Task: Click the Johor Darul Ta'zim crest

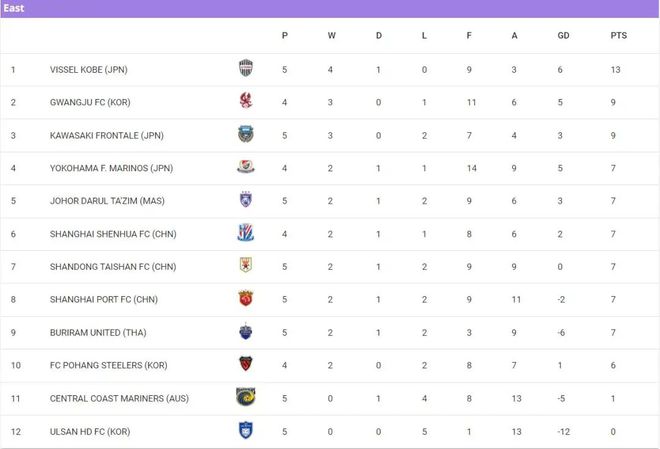Action: [x=246, y=199]
